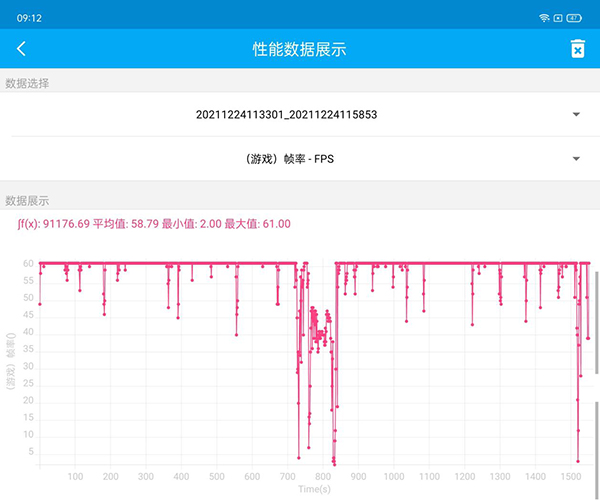Click the 60 tick on FPS axis

click(x=29, y=264)
